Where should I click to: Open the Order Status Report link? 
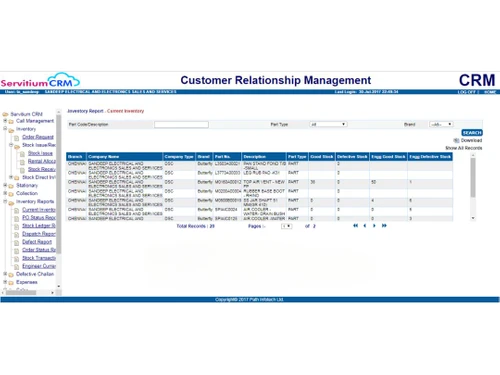(39, 250)
